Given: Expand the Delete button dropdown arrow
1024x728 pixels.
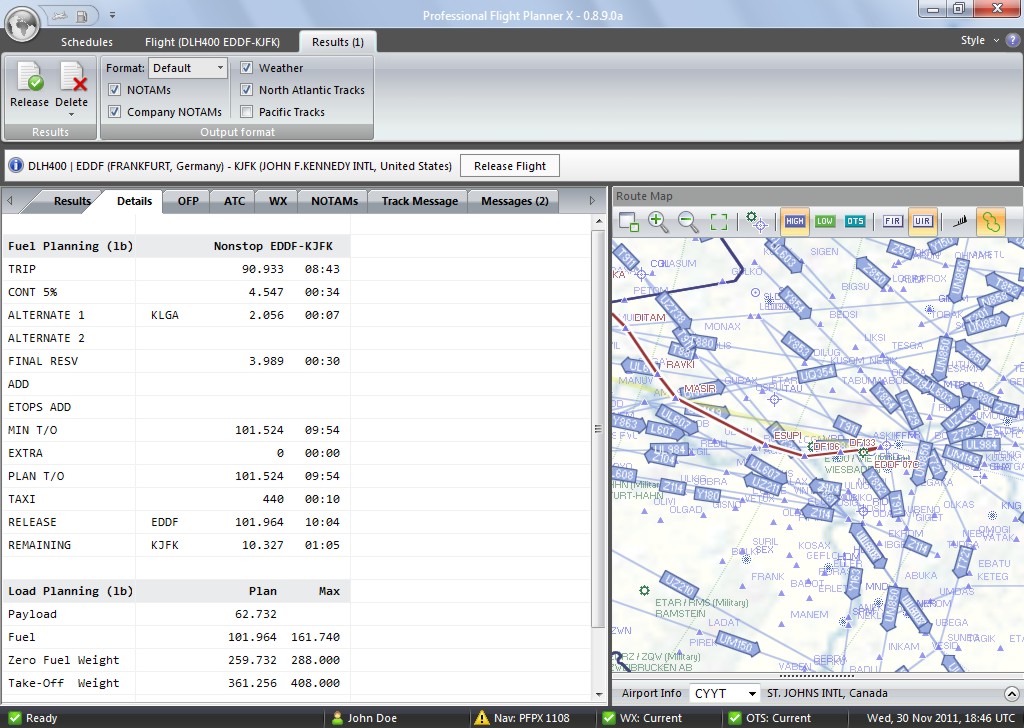Looking at the screenshot, I should (71, 115).
